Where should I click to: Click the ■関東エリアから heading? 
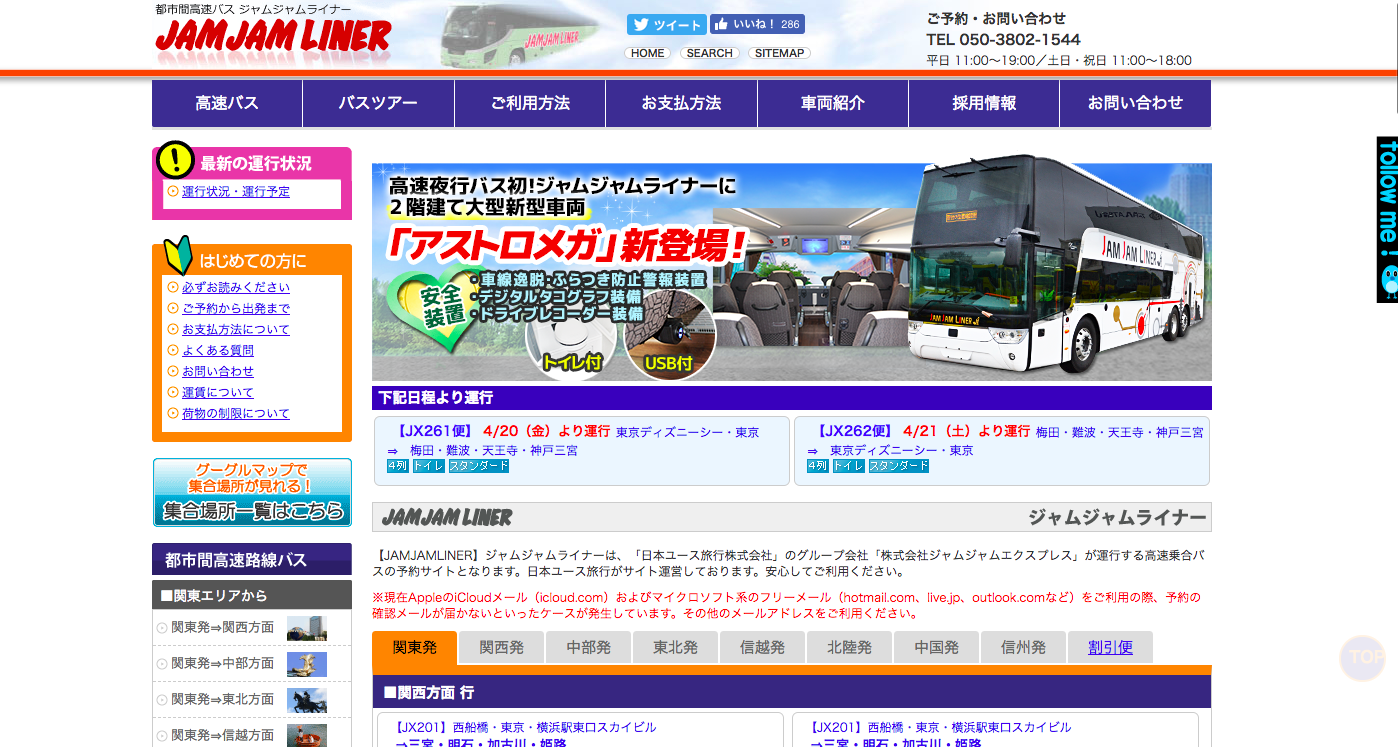point(252,595)
